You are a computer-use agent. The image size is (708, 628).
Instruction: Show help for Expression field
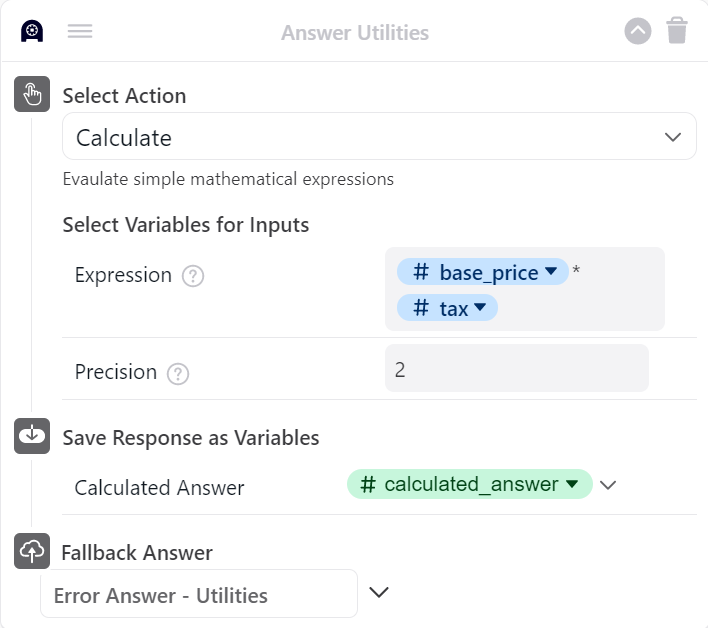[x=193, y=276]
